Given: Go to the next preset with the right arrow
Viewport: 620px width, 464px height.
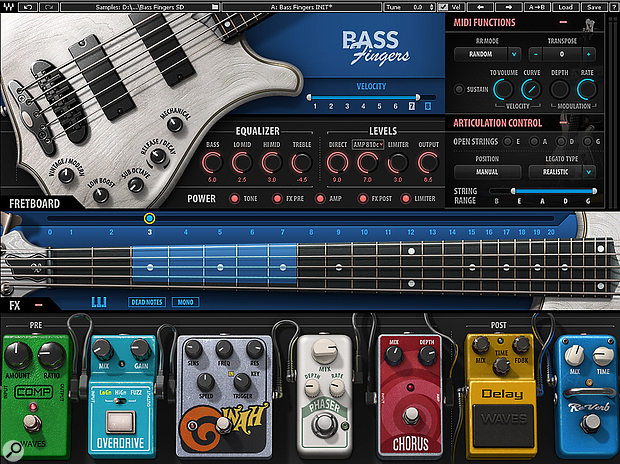Looking at the screenshot, I should pos(509,7).
